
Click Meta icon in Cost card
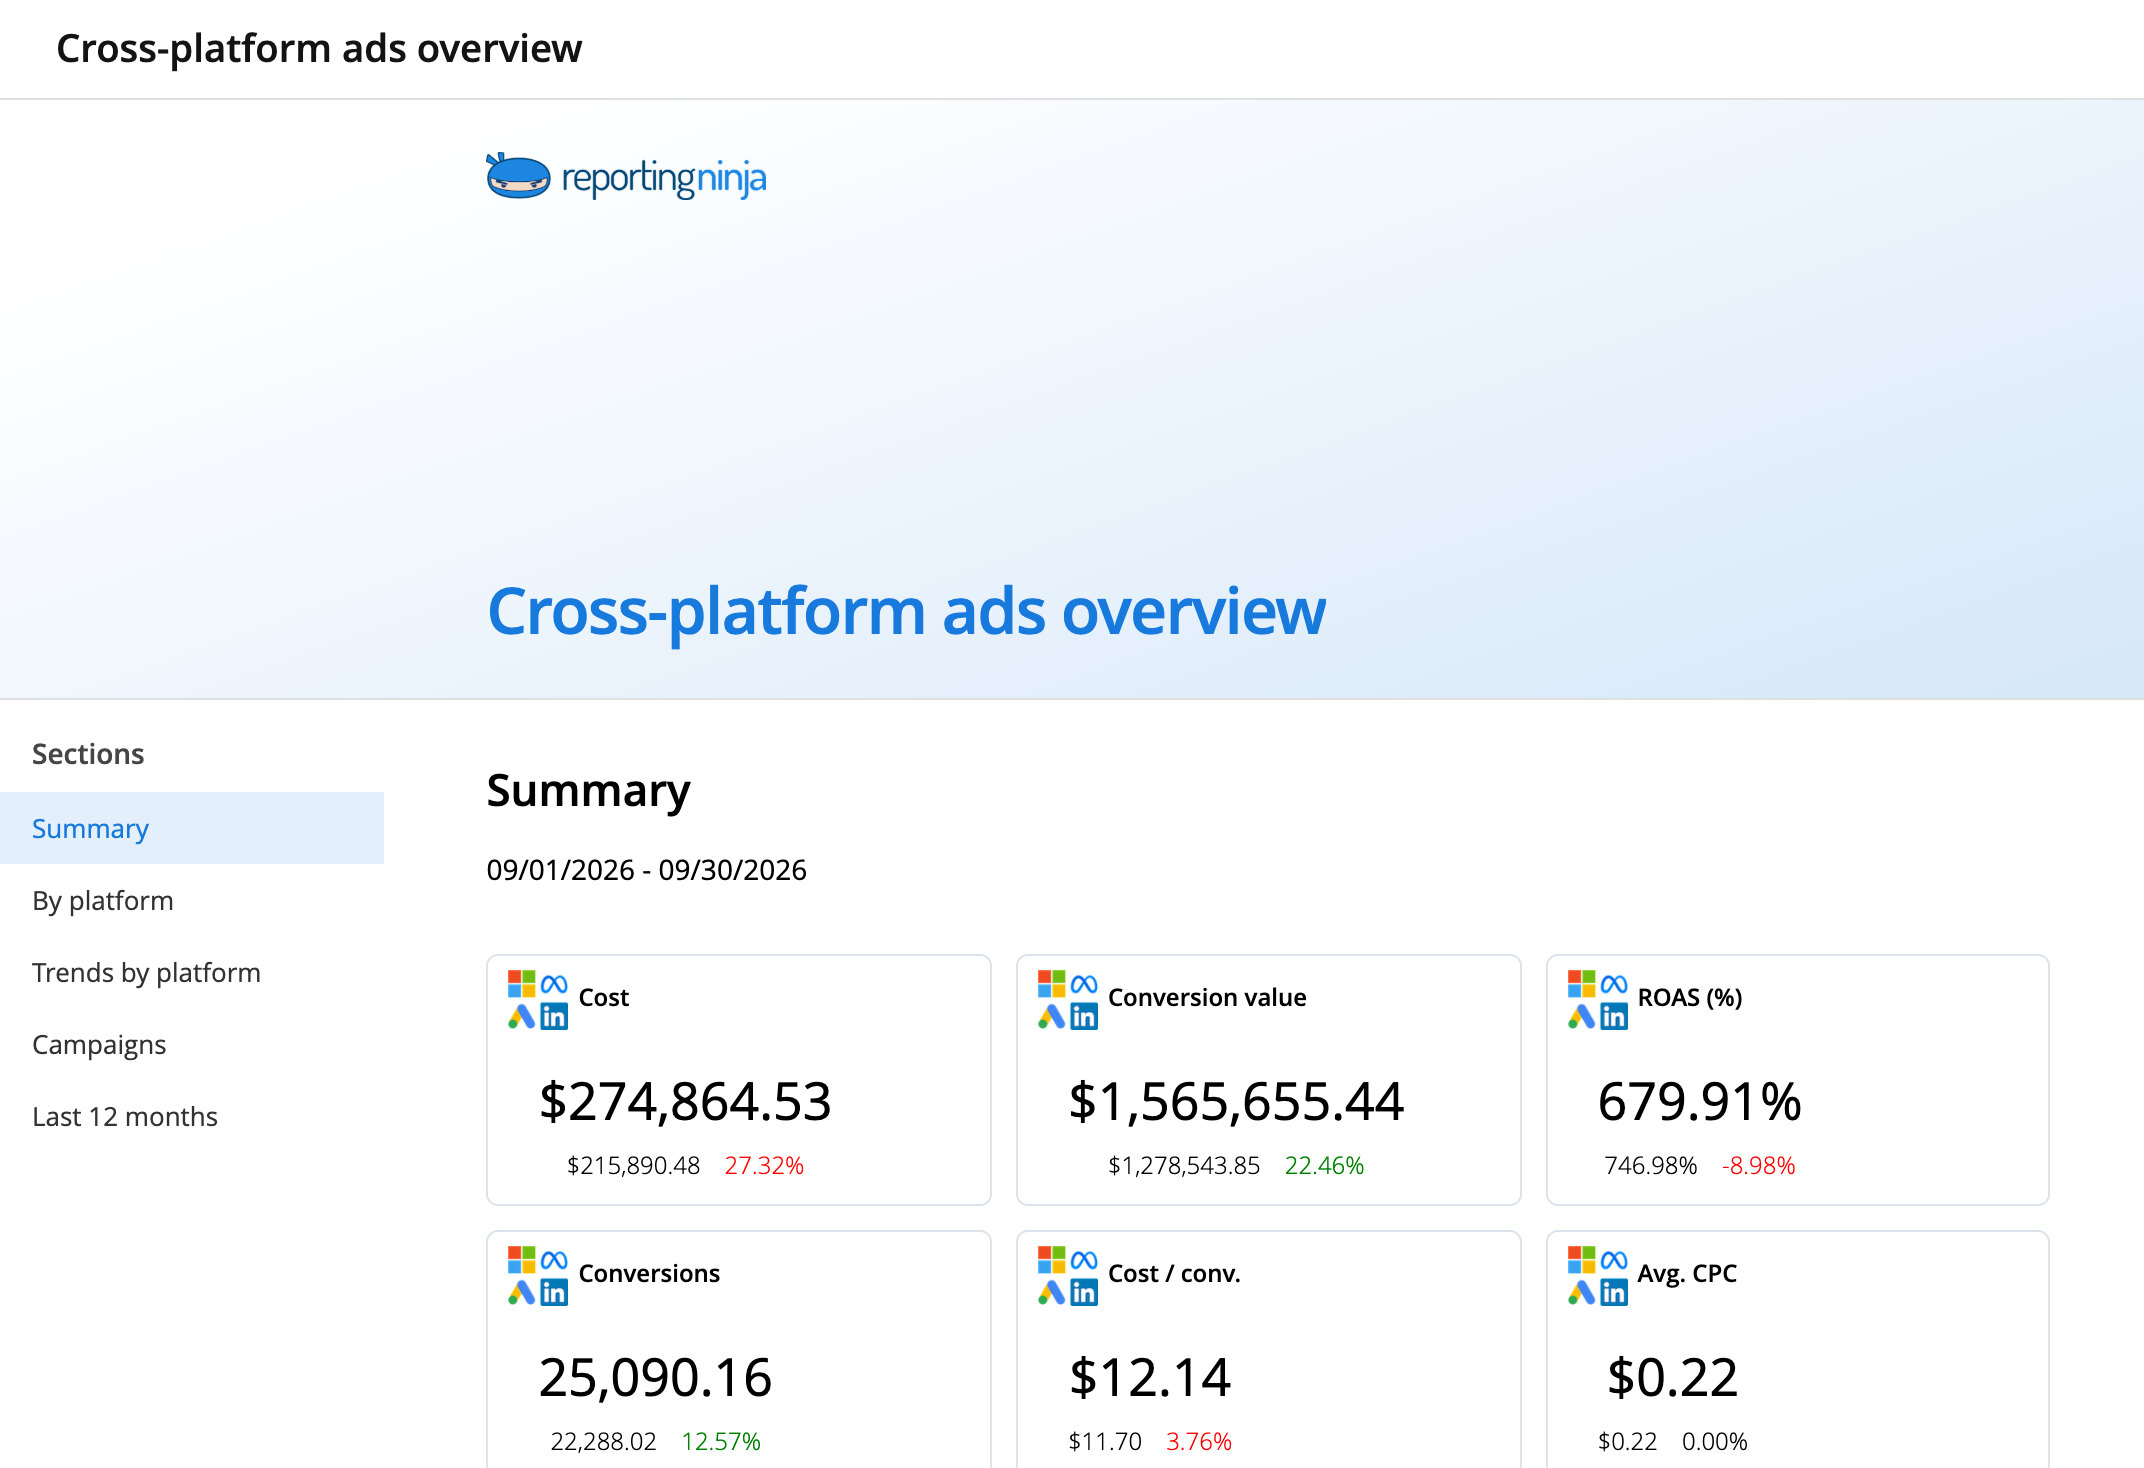point(554,984)
